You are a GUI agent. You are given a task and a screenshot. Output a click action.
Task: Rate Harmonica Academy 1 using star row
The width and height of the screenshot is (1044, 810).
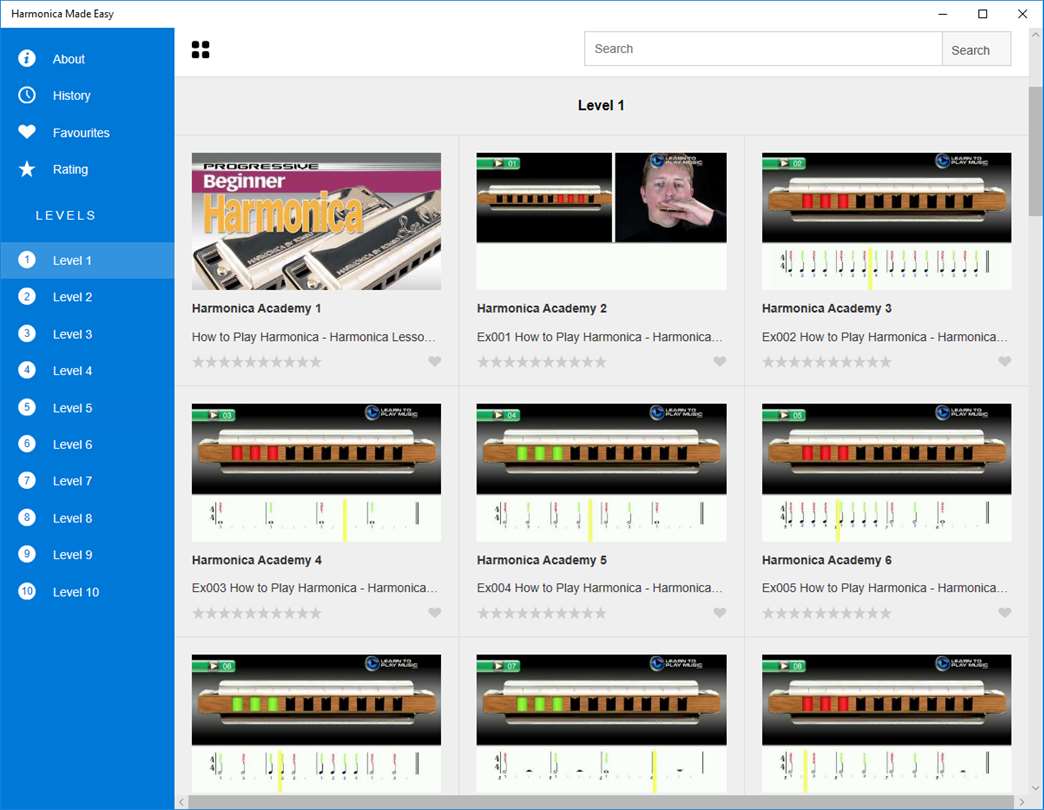click(x=256, y=362)
